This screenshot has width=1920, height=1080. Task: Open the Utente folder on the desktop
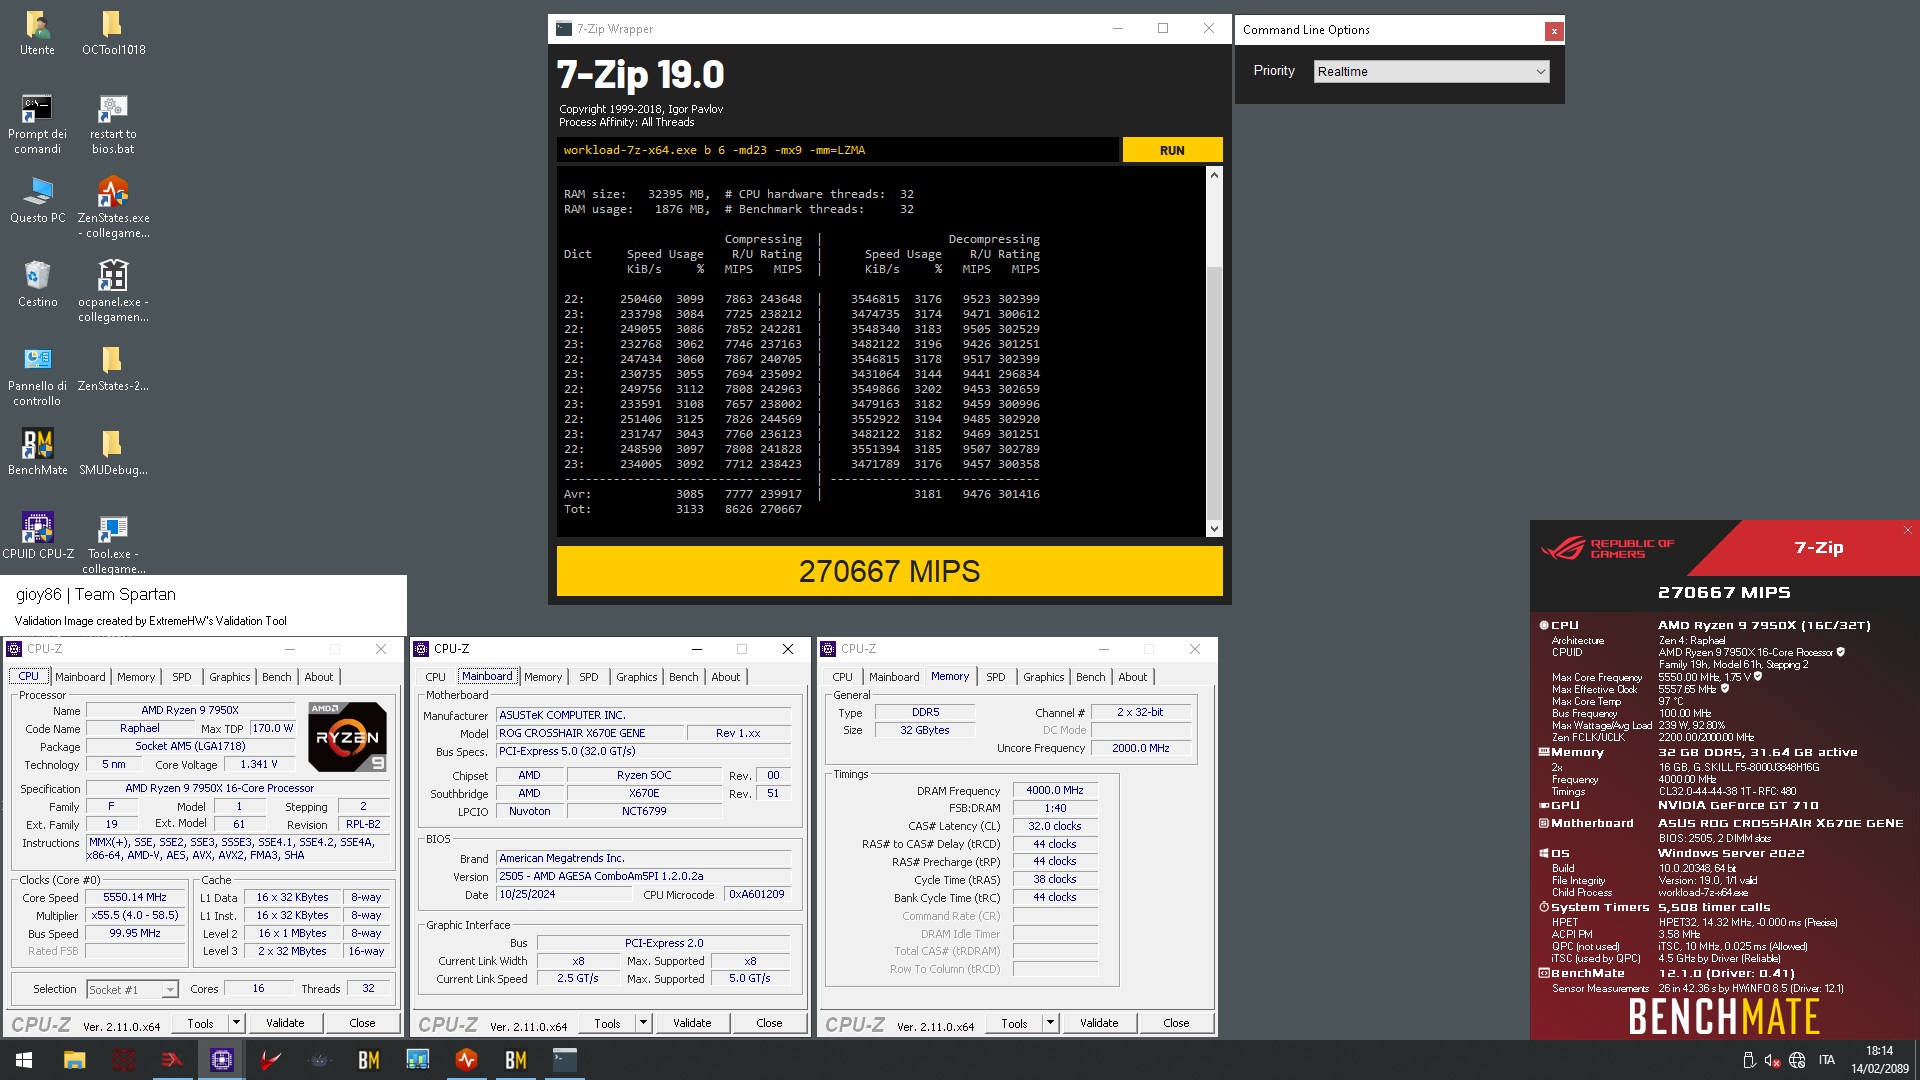37,32
